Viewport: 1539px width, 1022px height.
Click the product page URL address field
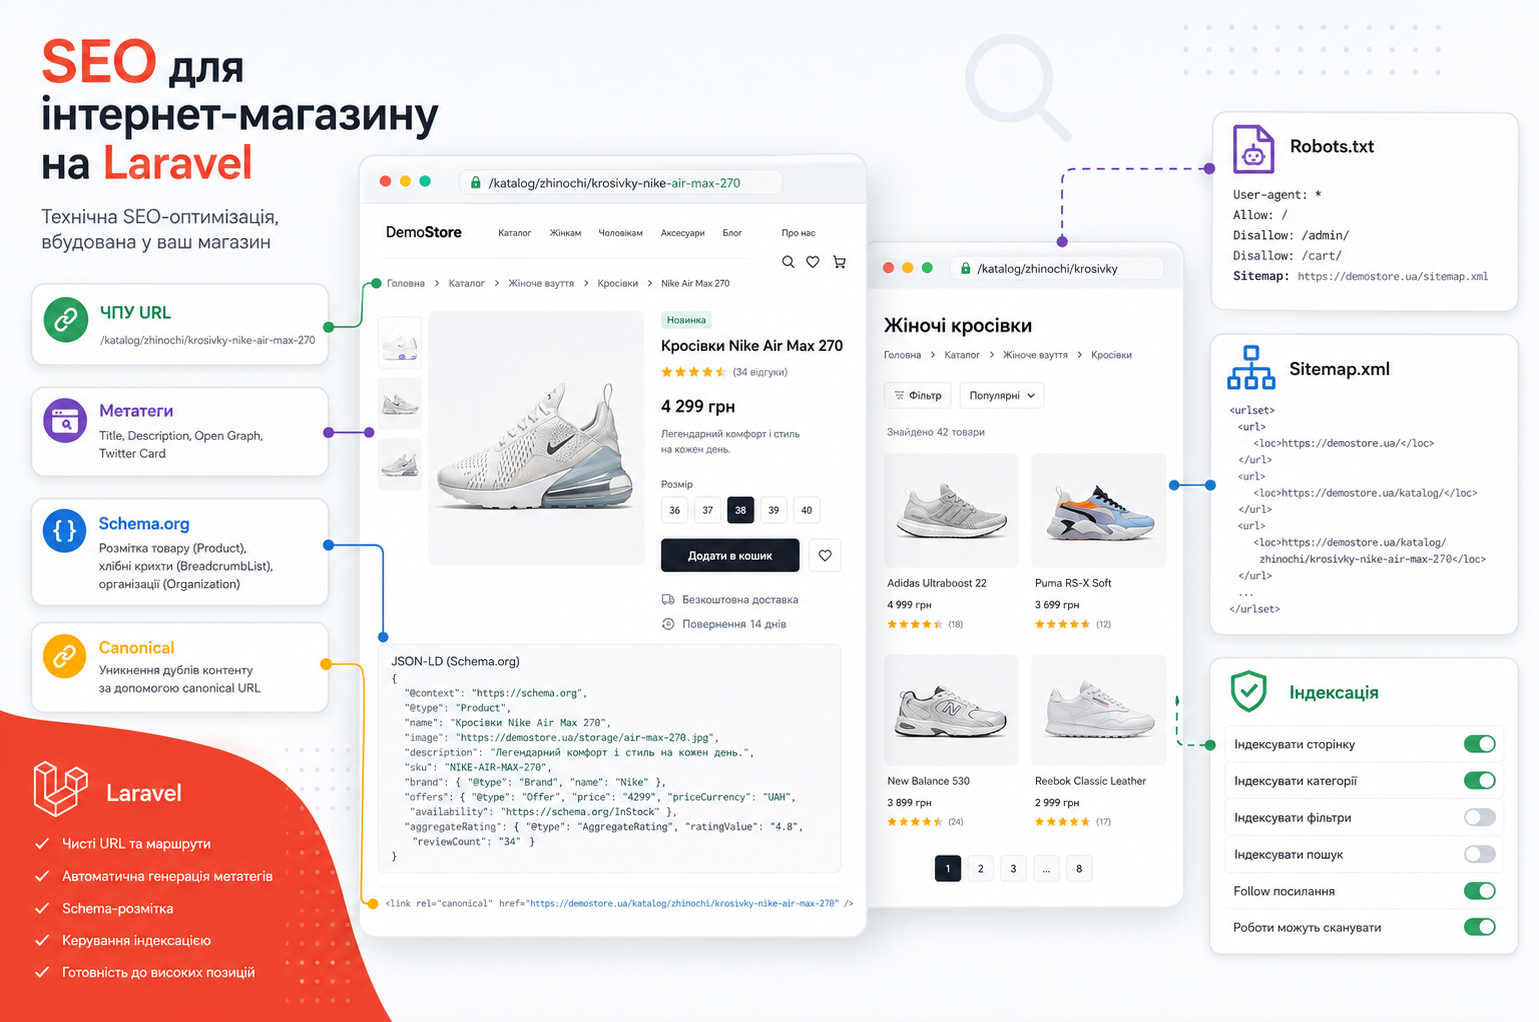620,182
